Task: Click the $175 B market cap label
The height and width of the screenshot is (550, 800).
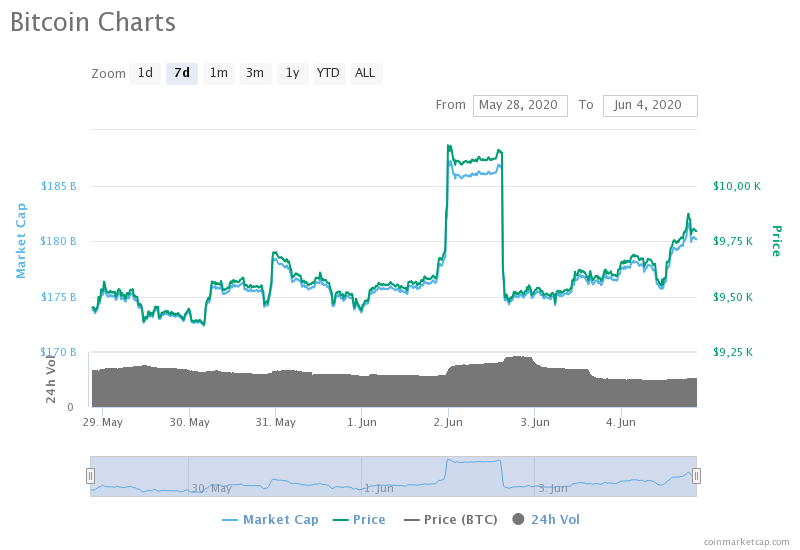Action: tap(59, 297)
